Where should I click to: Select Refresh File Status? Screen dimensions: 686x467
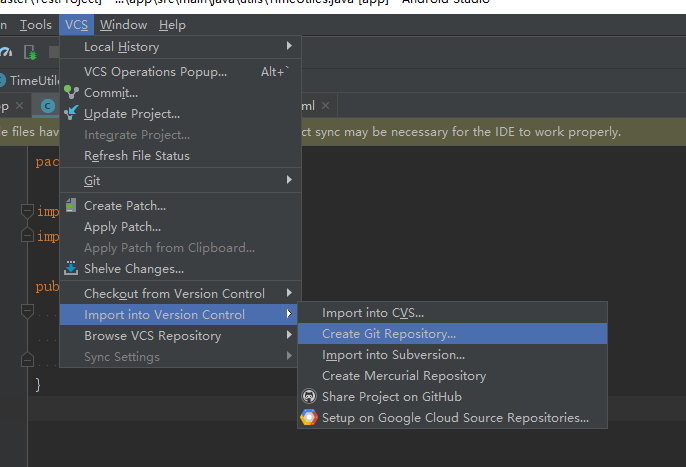(x=180, y=156)
